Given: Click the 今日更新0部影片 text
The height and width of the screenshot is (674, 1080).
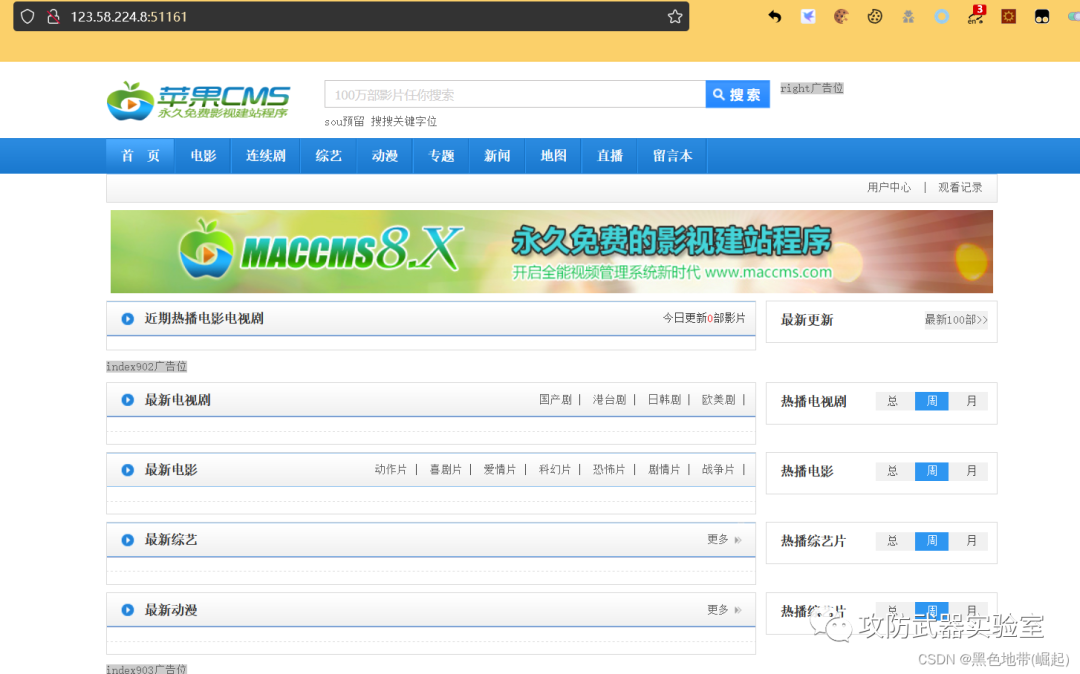Looking at the screenshot, I should tap(704, 318).
